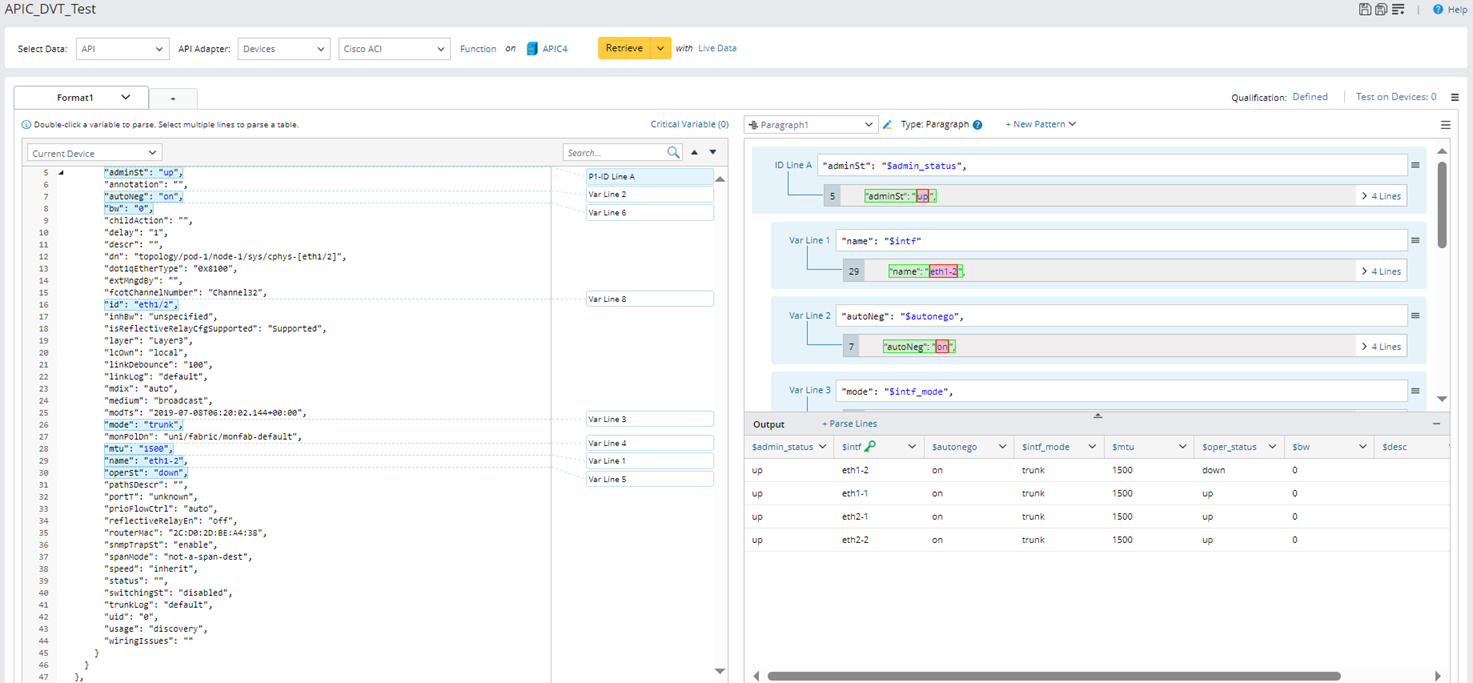Collapse the JSON tree at line 5
Screen dimensions: 1473x683
(x=61, y=173)
